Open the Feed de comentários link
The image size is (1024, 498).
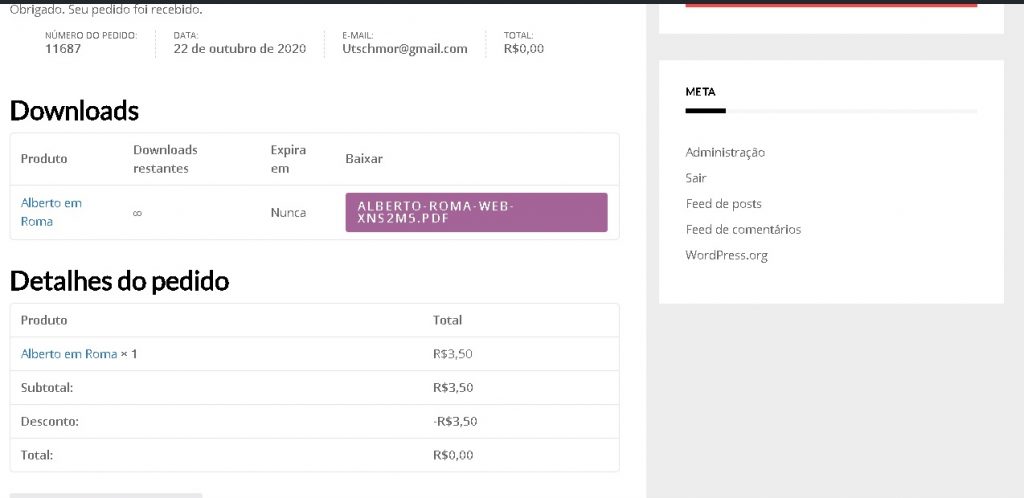[x=743, y=229]
